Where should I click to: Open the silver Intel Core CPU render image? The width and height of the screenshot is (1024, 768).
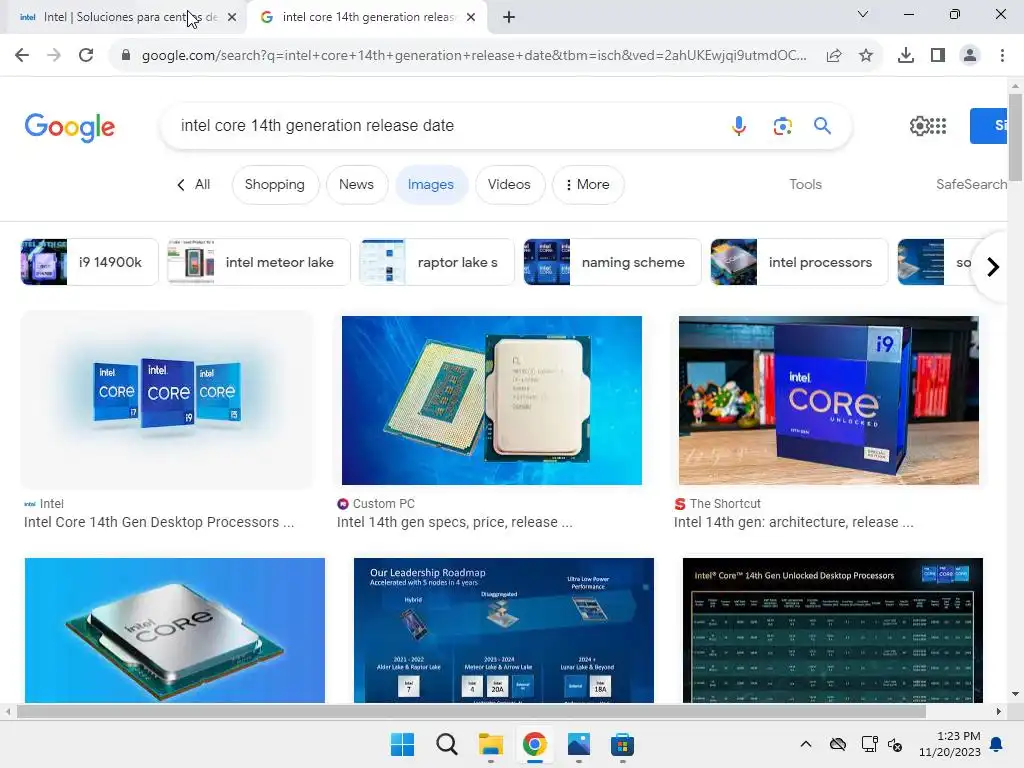click(174, 630)
